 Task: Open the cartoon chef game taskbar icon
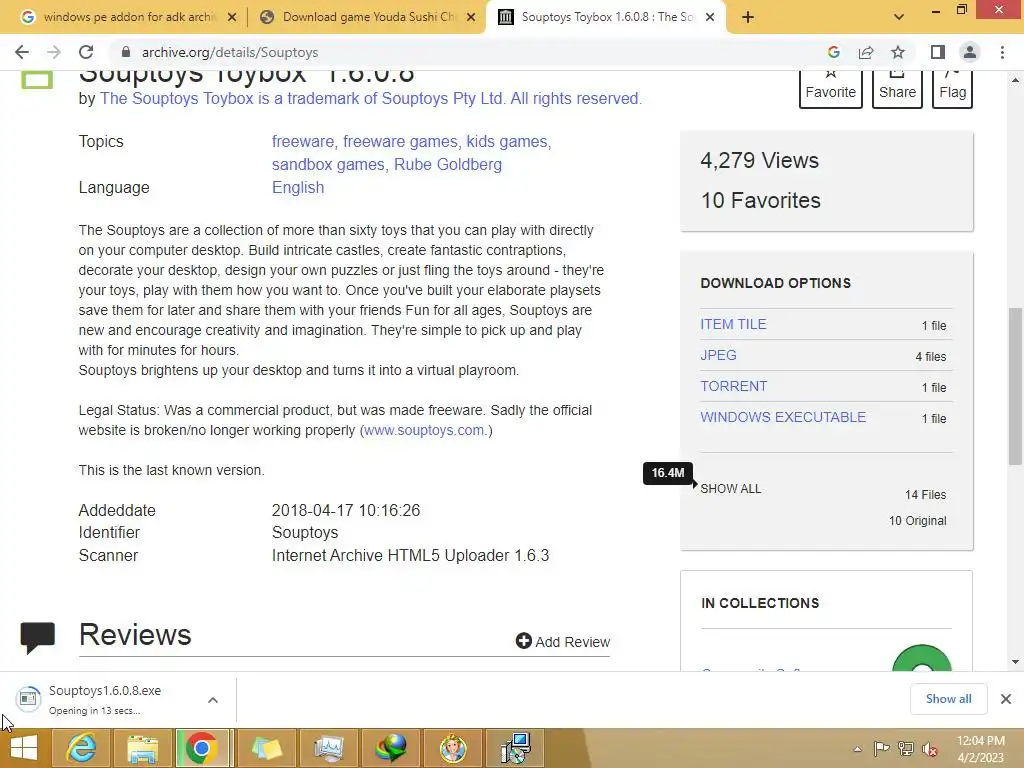tap(453, 748)
